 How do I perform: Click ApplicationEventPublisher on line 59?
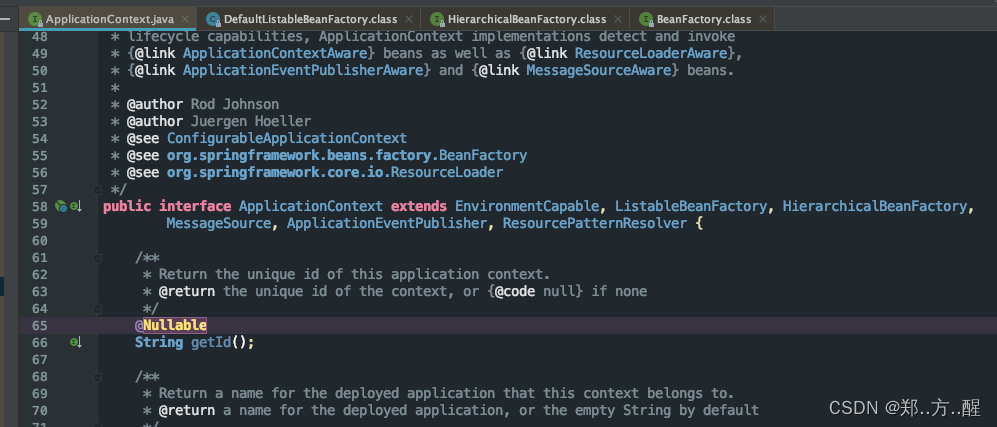click(387, 223)
